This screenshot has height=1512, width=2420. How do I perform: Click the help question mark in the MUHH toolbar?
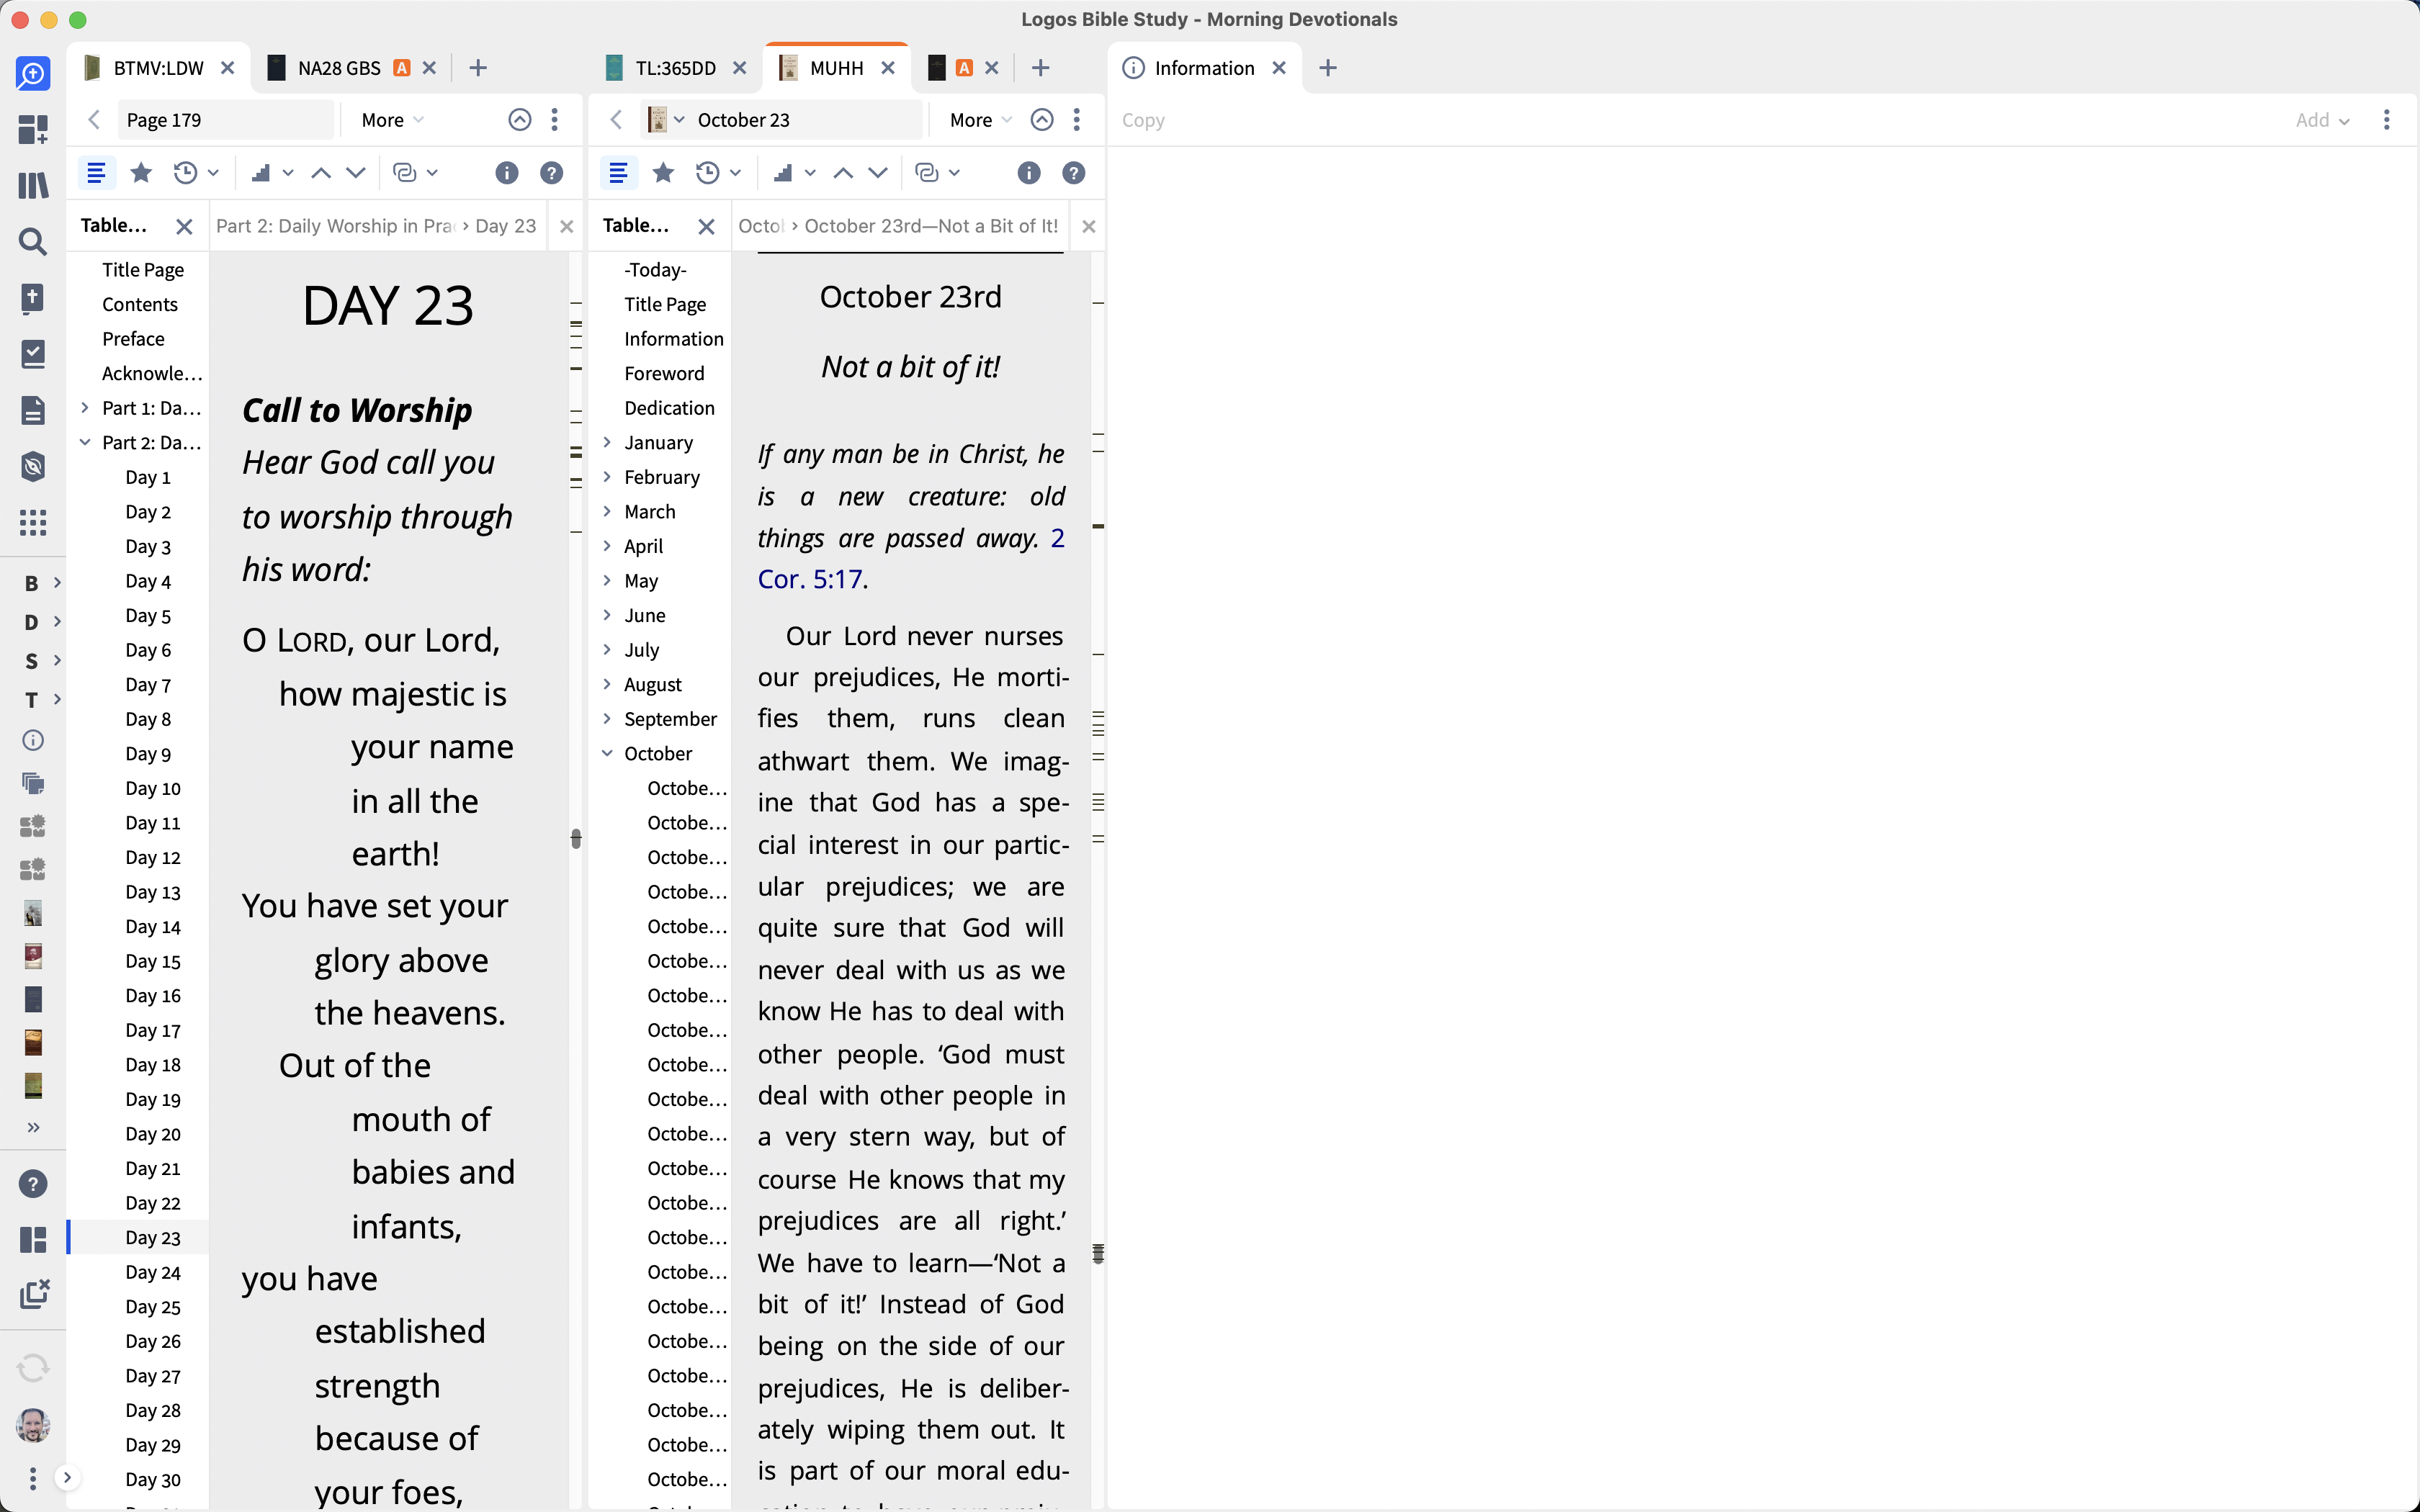1073,173
